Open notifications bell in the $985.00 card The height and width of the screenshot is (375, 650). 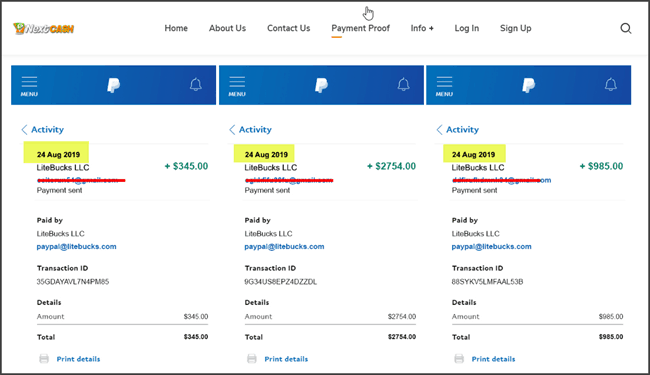tap(611, 85)
